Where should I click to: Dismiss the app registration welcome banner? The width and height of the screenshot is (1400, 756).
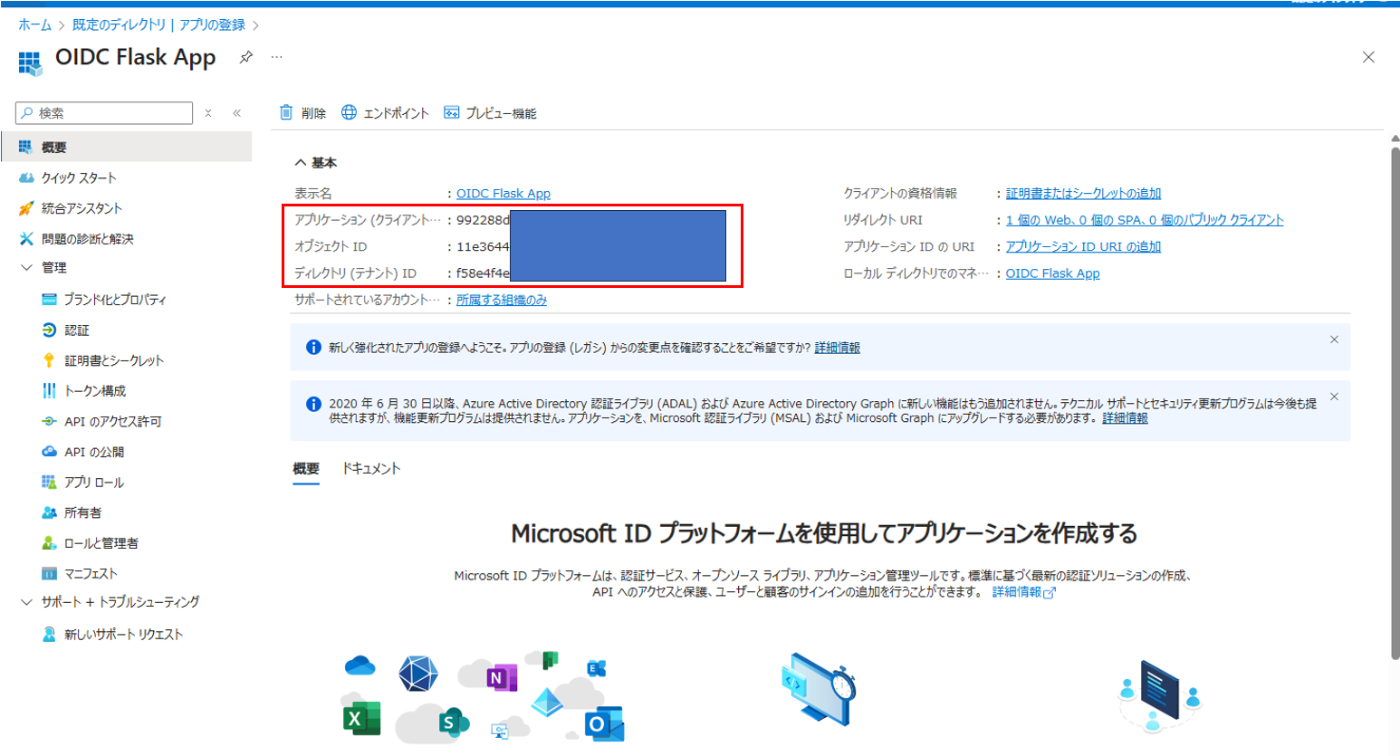point(1334,340)
